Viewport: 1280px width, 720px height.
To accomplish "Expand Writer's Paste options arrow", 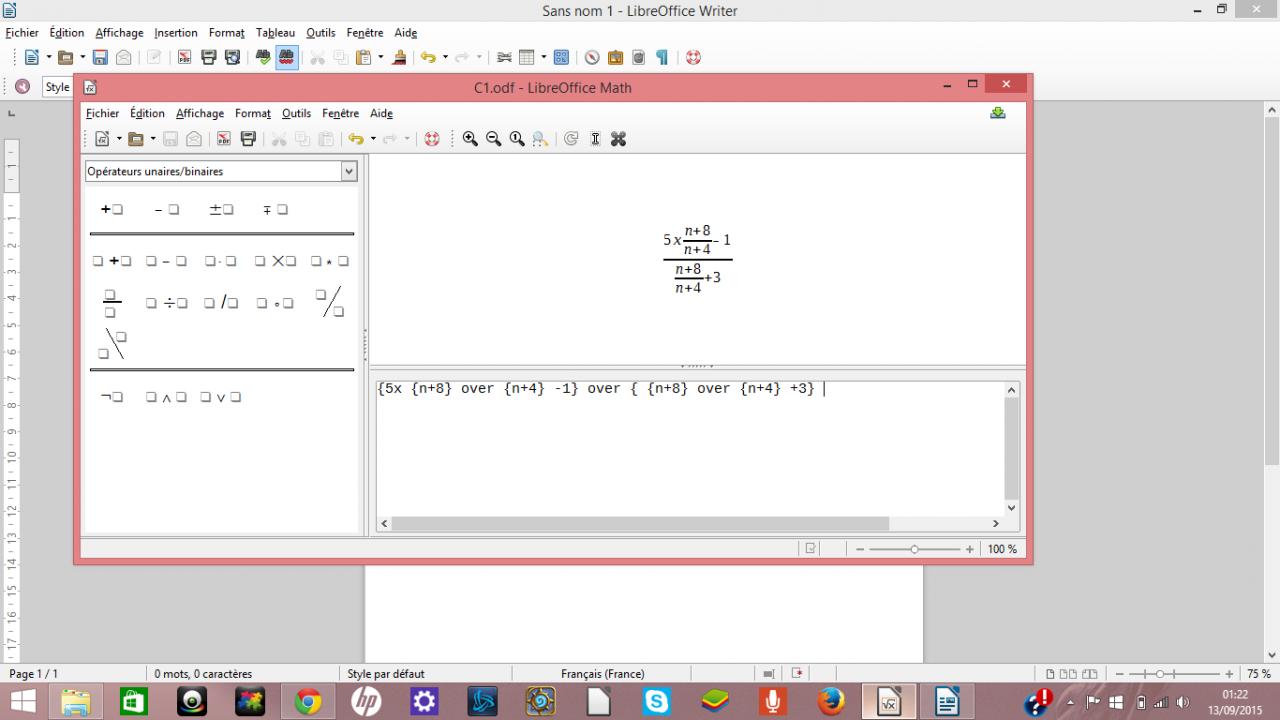I will coord(380,58).
